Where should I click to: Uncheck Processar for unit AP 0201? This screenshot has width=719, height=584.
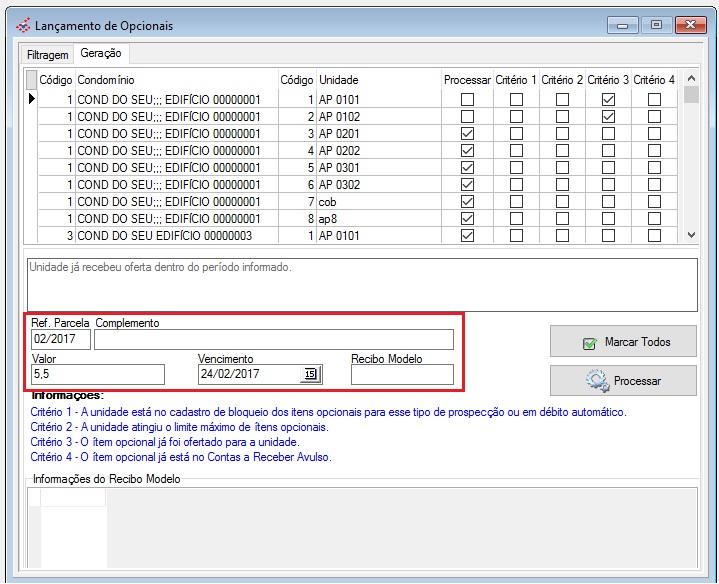(467, 134)
